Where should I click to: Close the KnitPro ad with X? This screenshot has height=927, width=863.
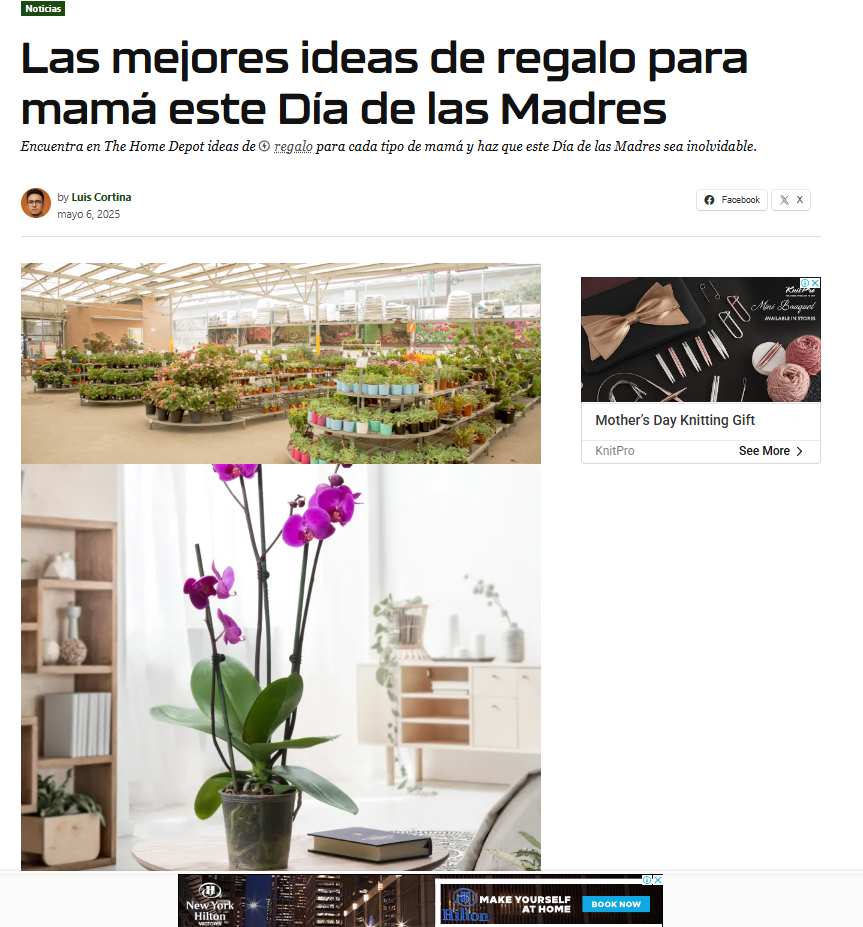tap(815, 283)
